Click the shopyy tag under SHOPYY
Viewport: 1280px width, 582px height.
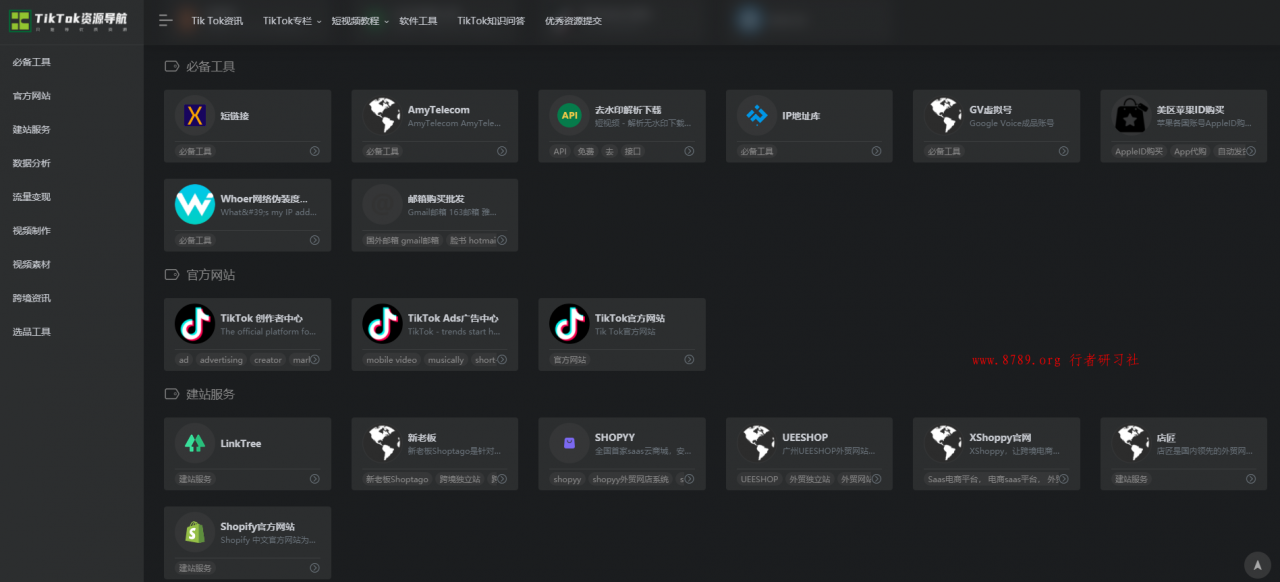567,479
